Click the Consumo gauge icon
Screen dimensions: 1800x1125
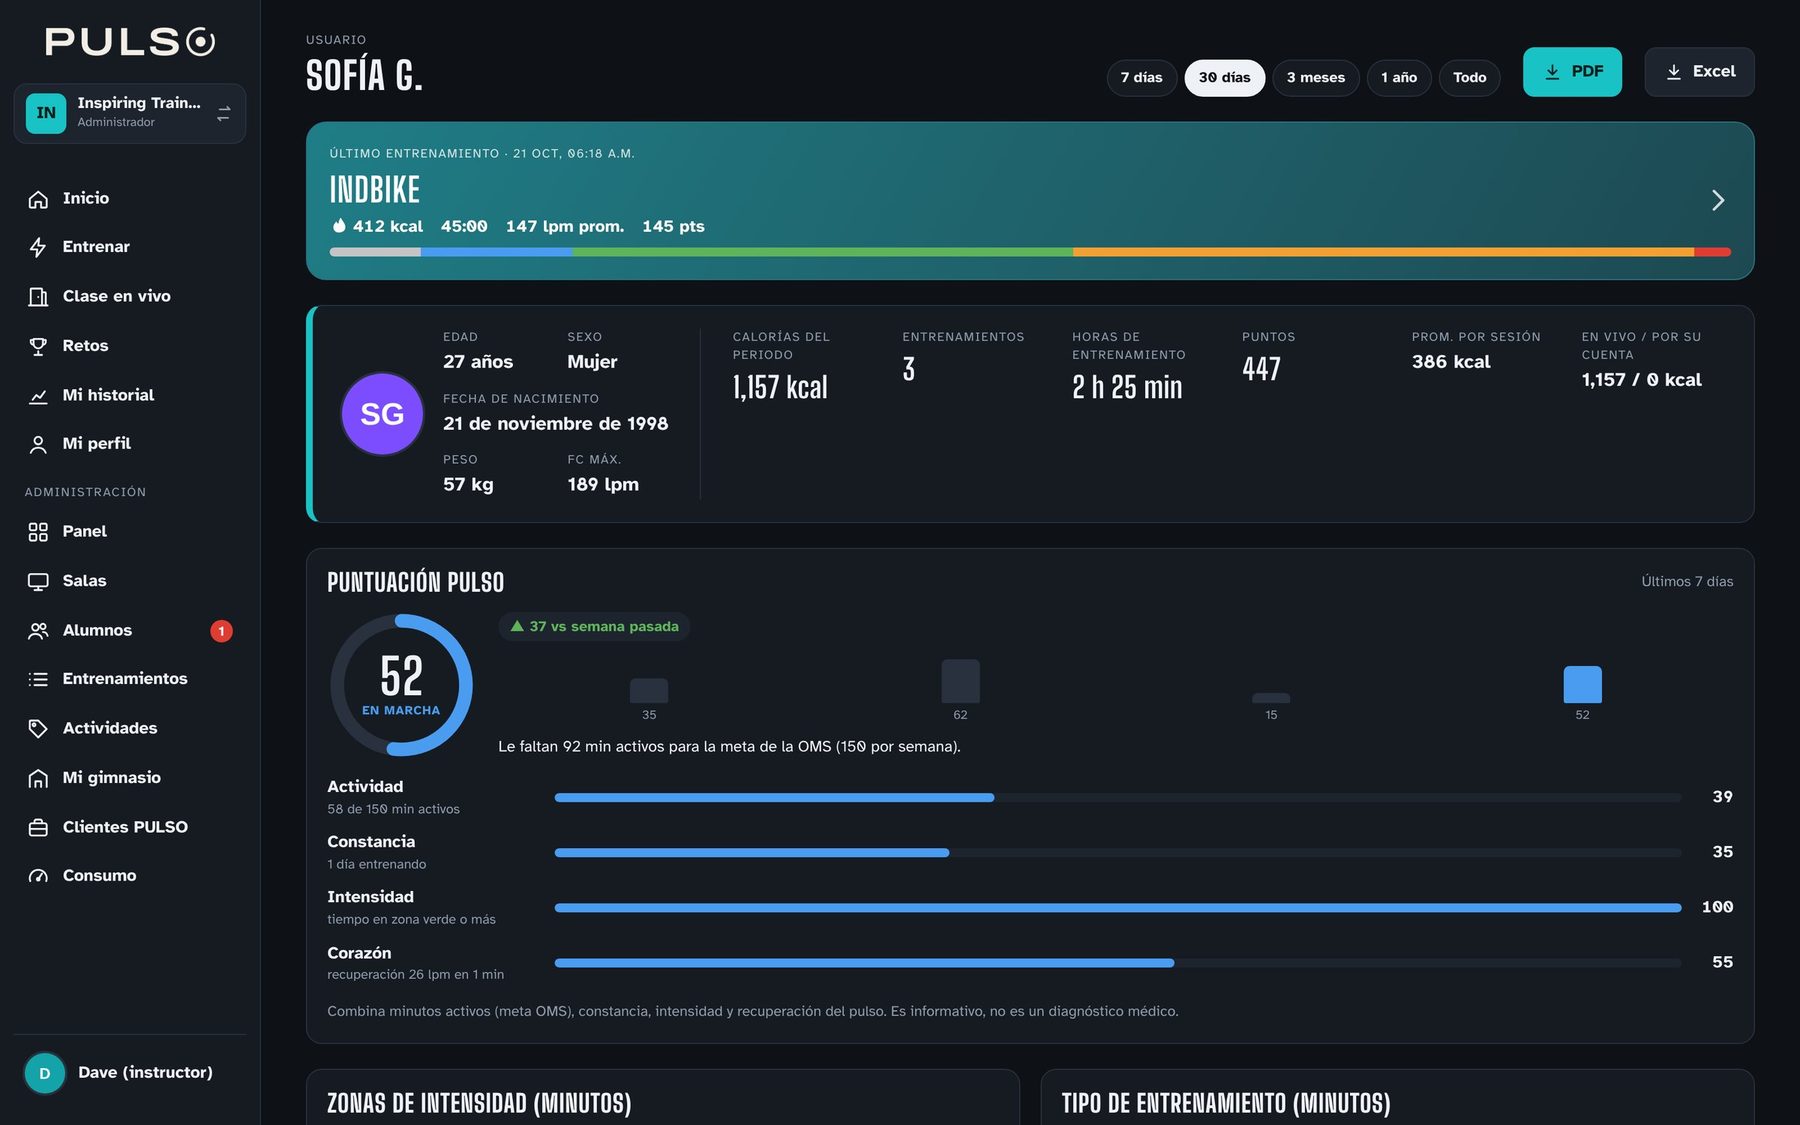(x=38, y=877)
